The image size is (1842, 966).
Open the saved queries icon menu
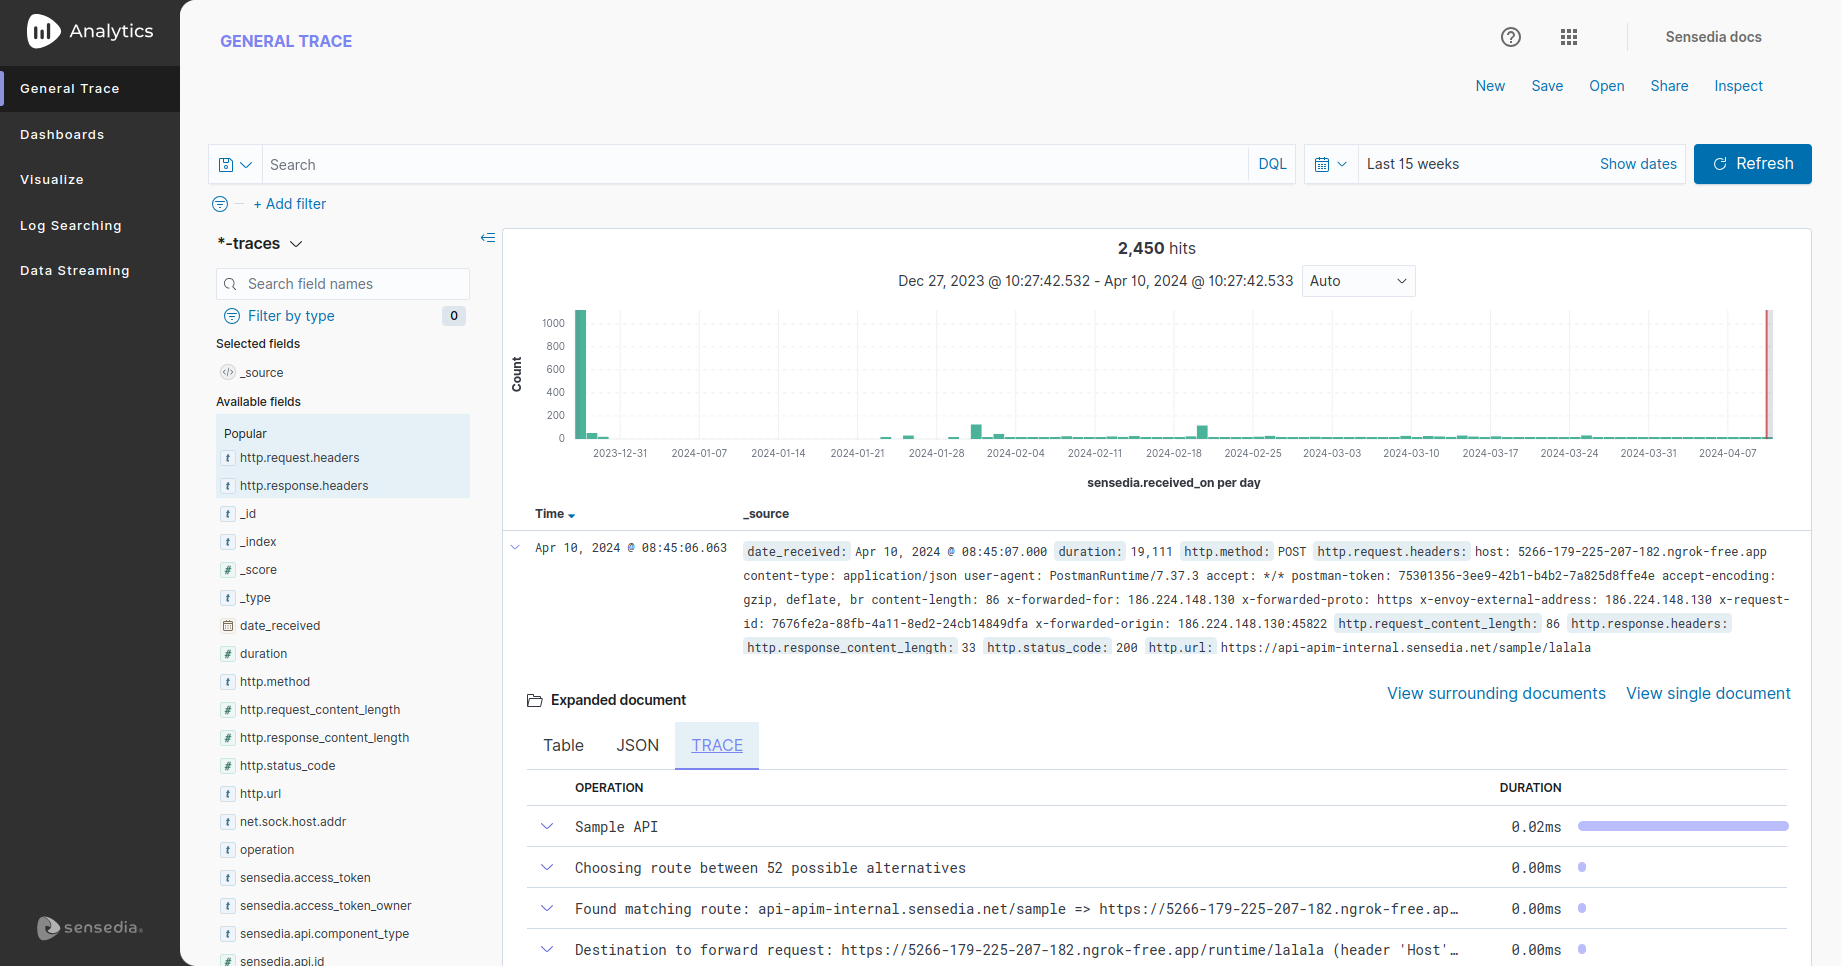click(235, 165)
